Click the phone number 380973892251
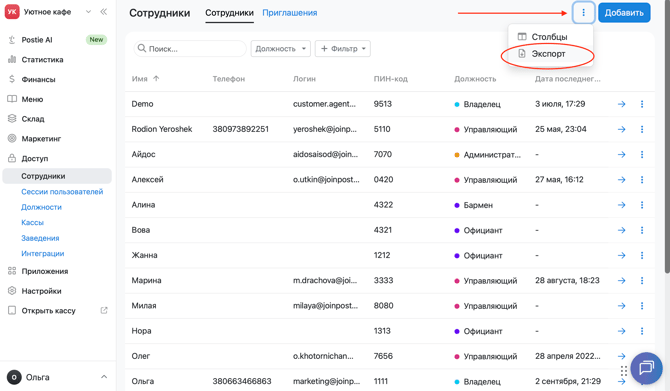Viewport: 670px width, 391px height. coord(241,129)
